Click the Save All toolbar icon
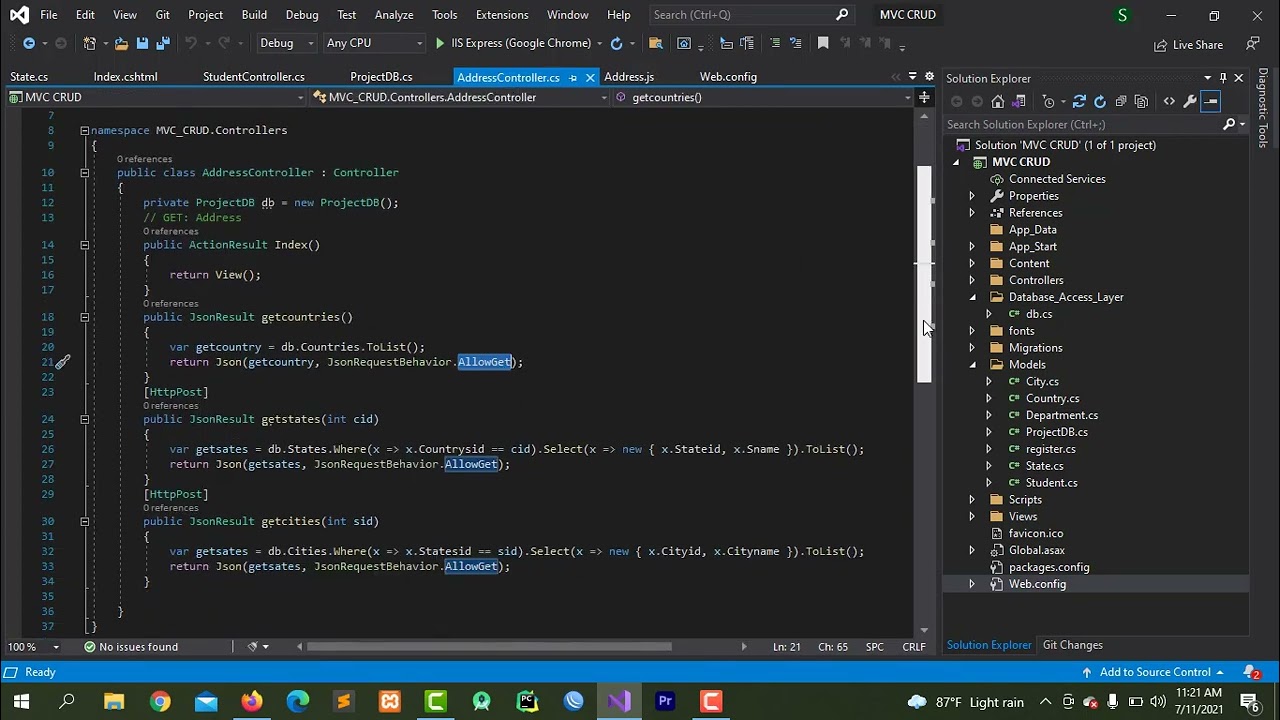The image size is (1280, 720). tap(162, 43)
